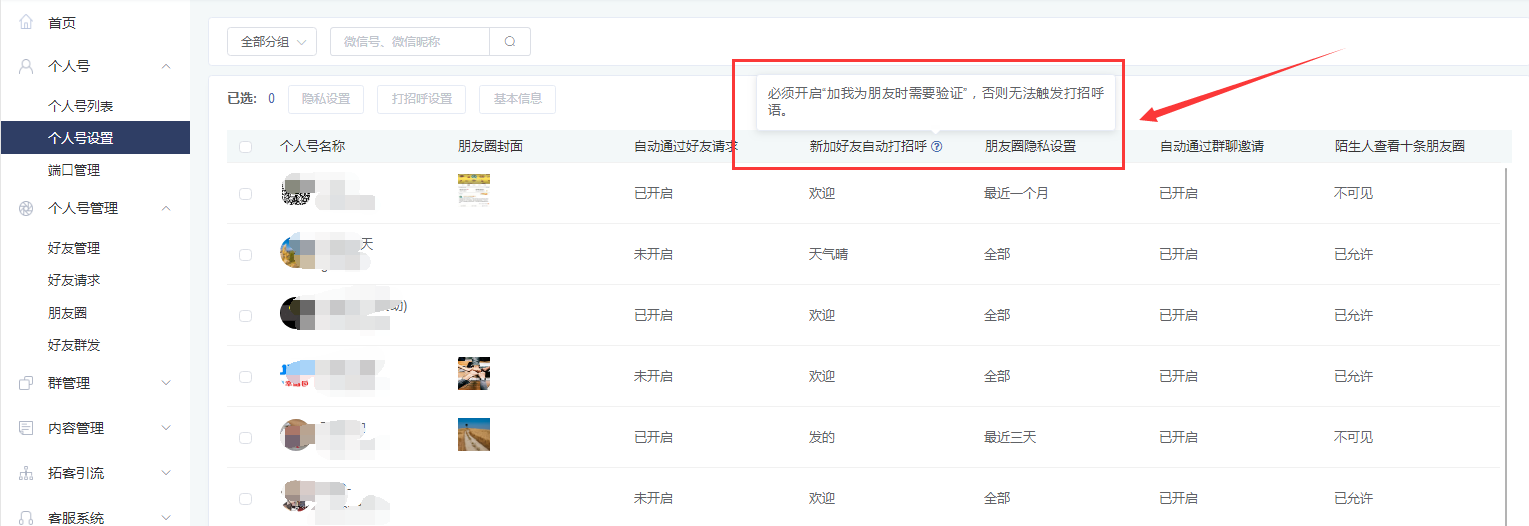Screen dimensions: 1529x526
Task: Click the 最近一个月 privacy cell
Action: [x=1017, y=194]
